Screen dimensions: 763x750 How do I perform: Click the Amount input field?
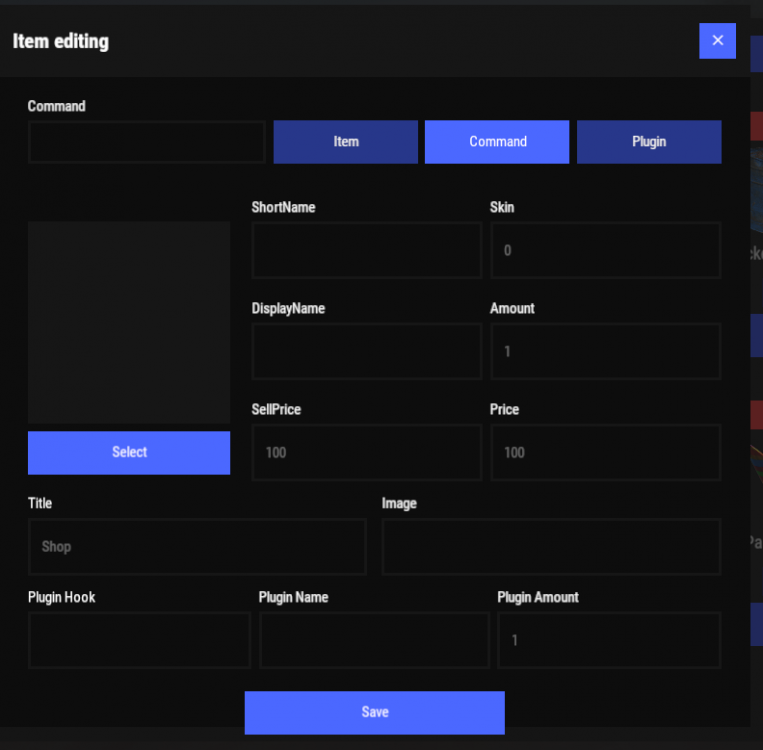point(605,351)
